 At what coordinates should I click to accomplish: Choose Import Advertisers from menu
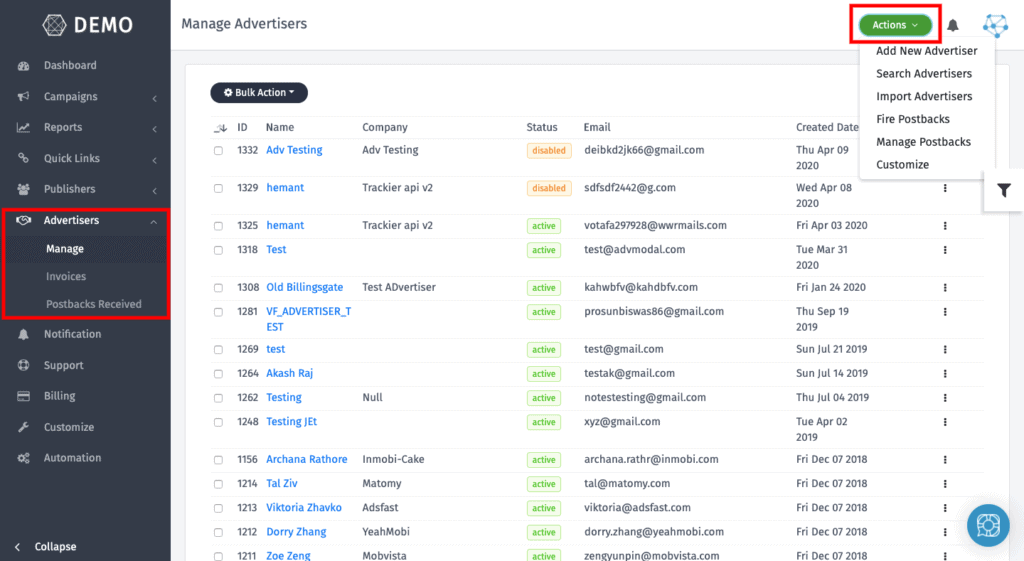923,97
